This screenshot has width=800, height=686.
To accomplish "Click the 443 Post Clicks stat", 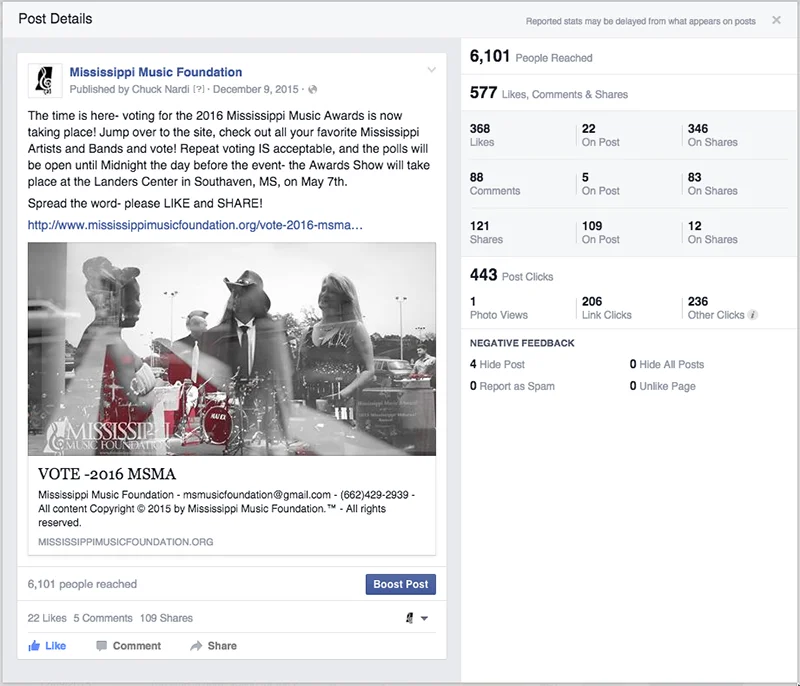I will click(x=511, y=275).
